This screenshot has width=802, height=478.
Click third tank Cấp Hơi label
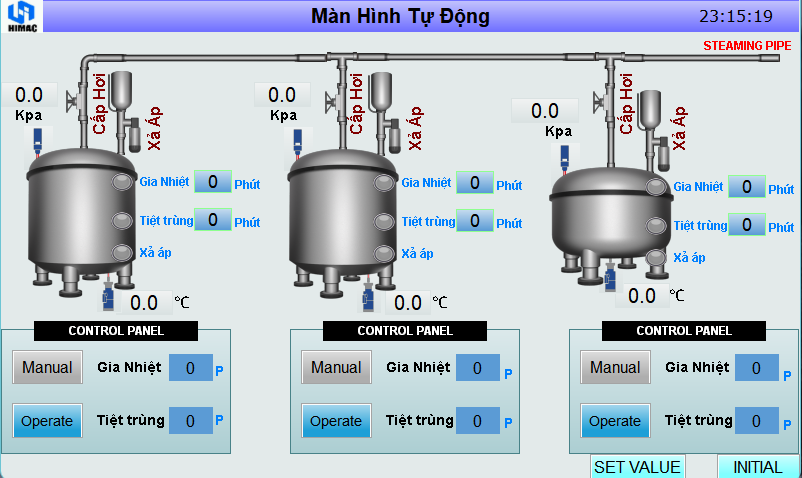(626, 104)
